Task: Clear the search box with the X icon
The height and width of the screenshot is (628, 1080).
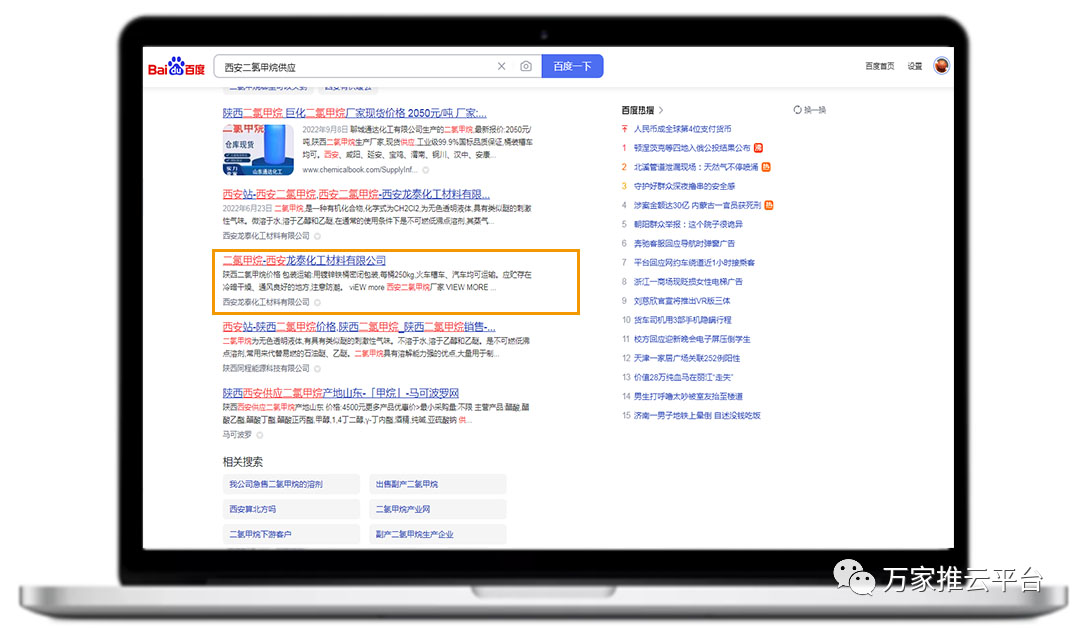Action: coord(502,67)
